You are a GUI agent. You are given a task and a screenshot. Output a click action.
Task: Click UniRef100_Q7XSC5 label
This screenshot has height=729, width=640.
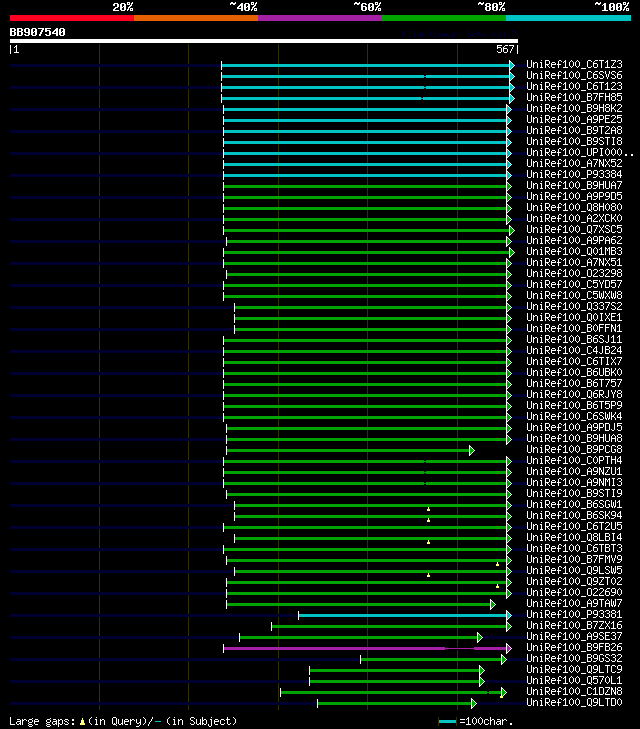coord(574,230)
